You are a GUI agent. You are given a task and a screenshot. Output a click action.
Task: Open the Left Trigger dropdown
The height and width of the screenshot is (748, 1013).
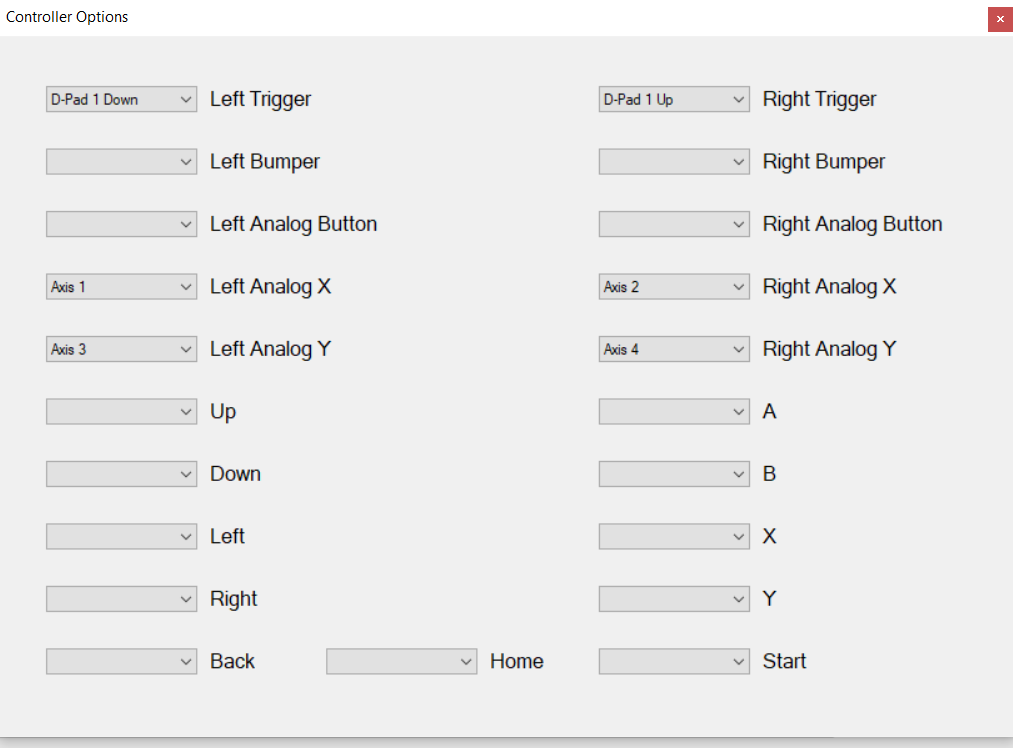[121, 99]
